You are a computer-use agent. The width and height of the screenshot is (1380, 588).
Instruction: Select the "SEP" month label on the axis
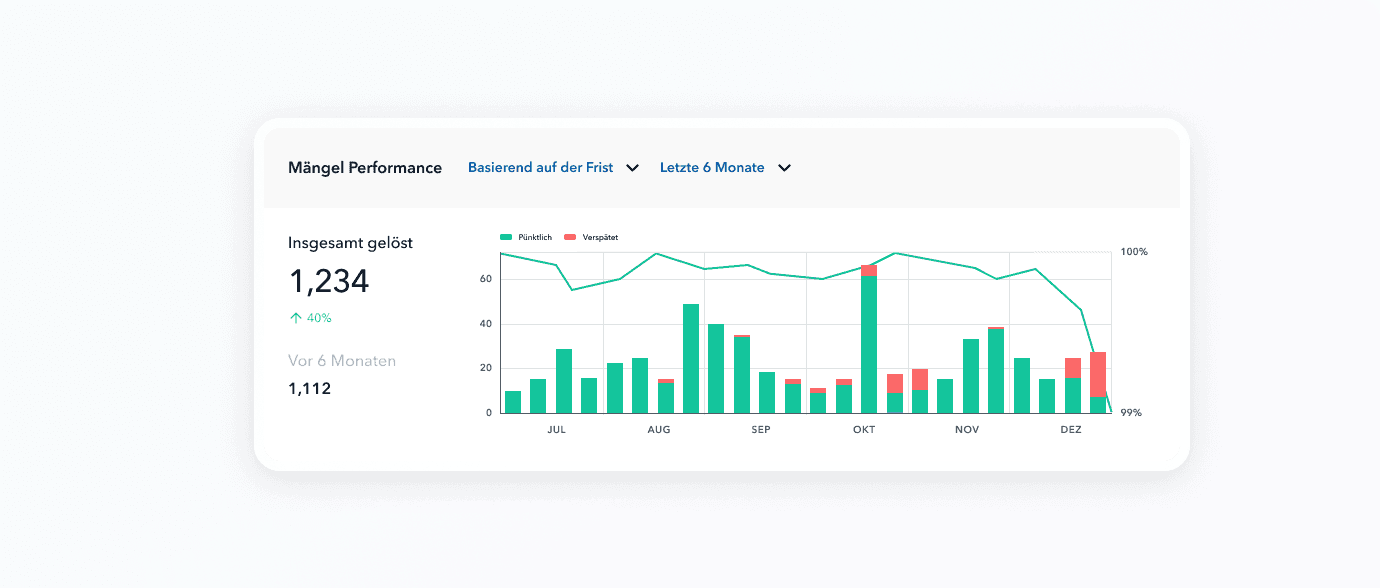761,430
